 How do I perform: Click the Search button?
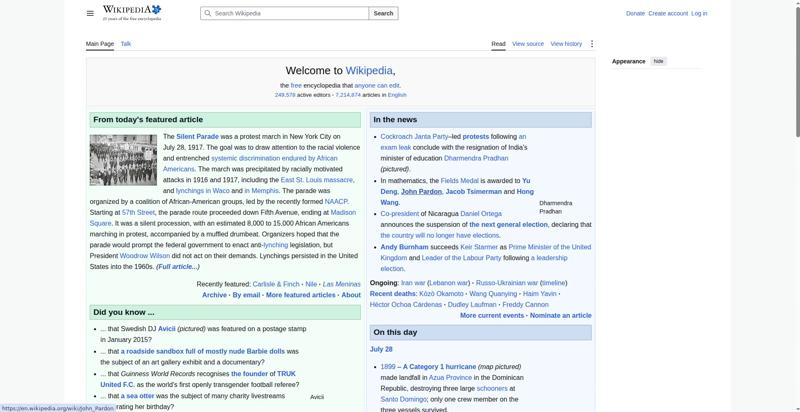pos(383,13)
